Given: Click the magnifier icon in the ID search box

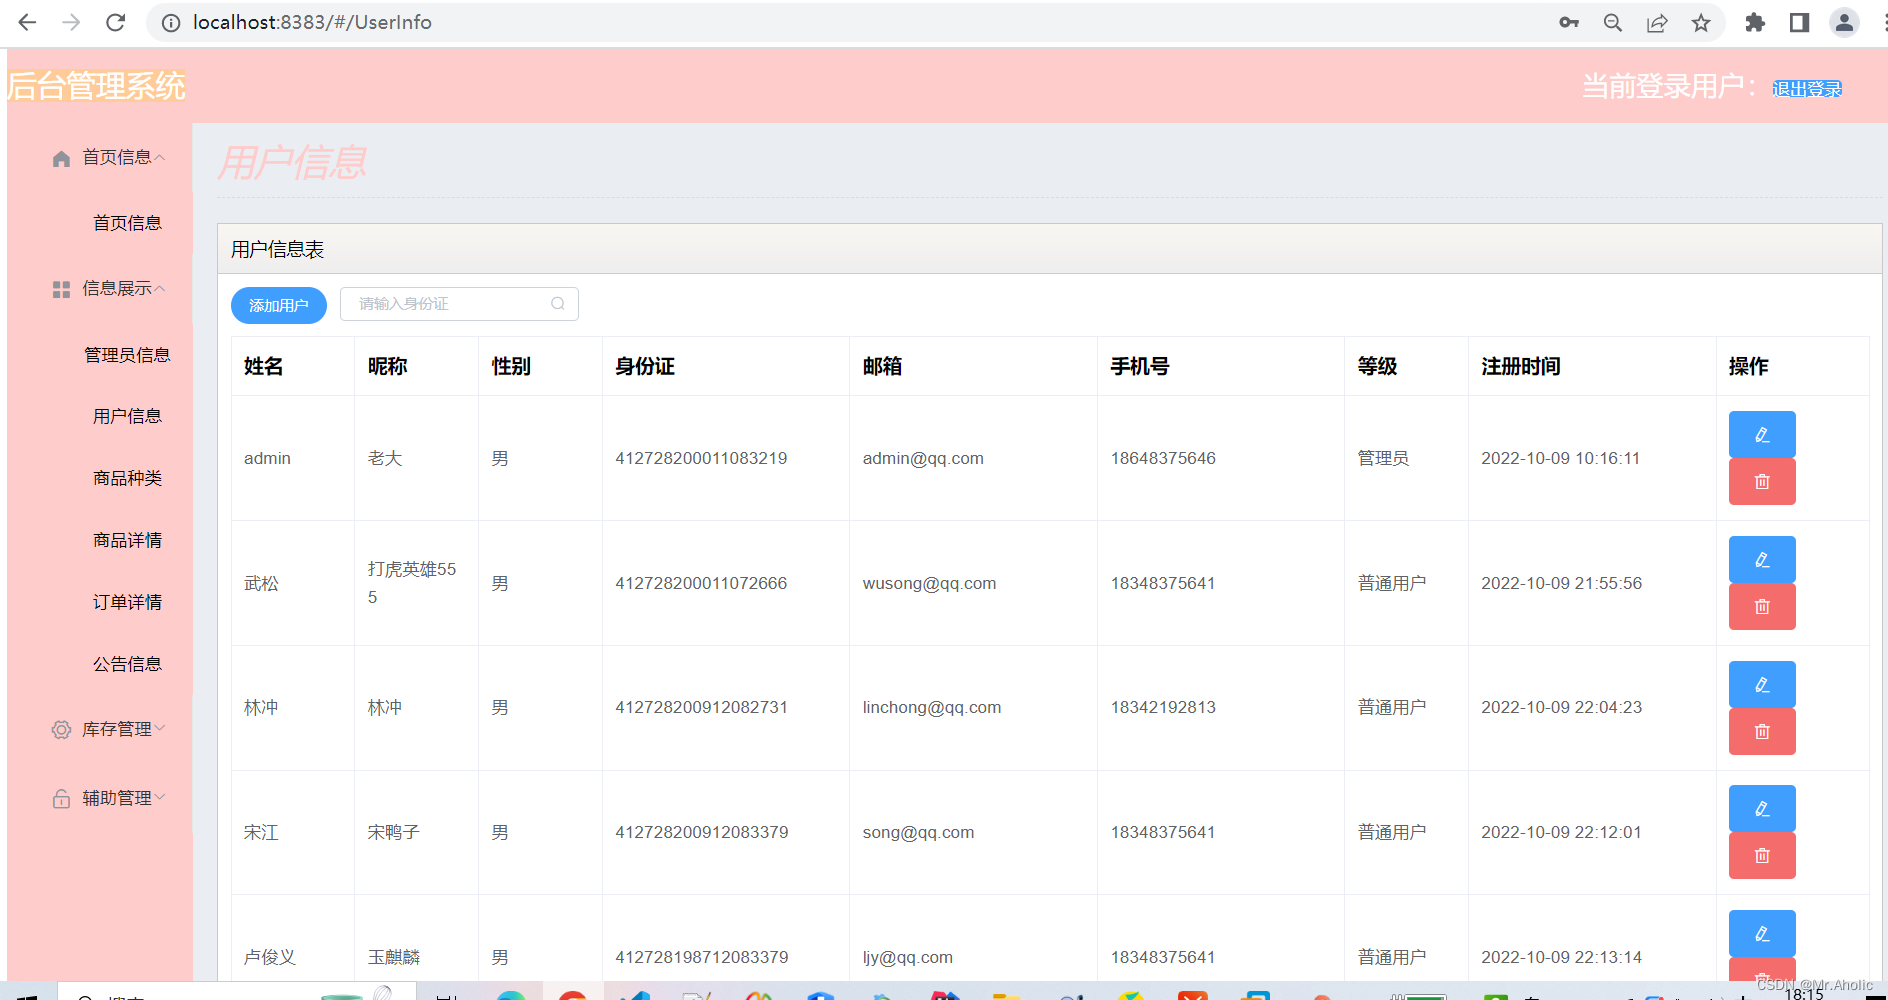Looking at the screenshot, I should [557, 303].
